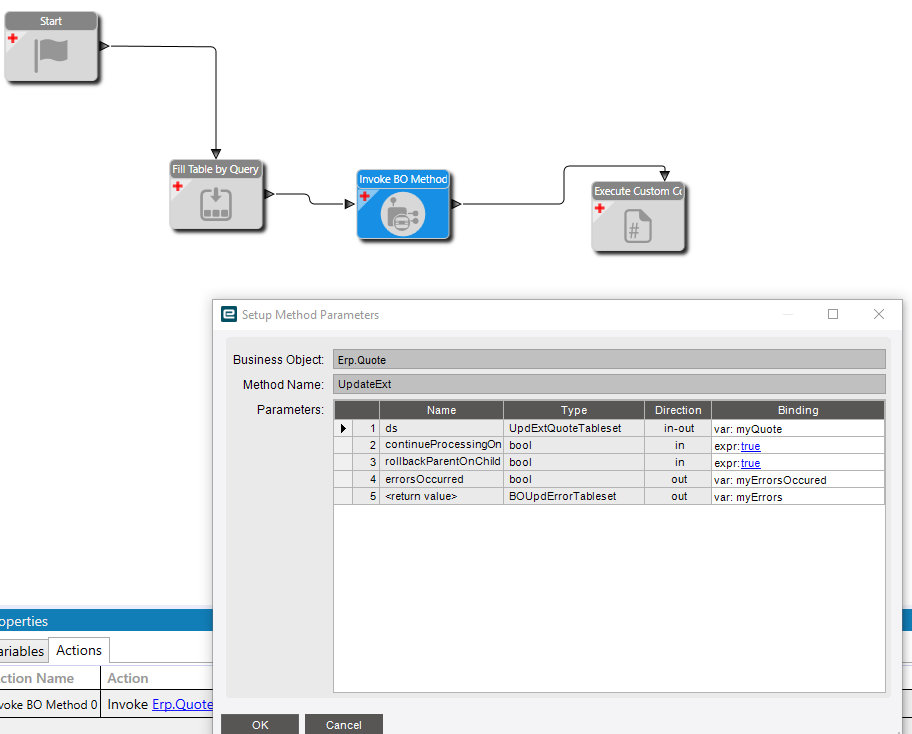Screen dimensions: 912x734
Task: Click the red plus on the Start node
Action: tap(13, 38)
